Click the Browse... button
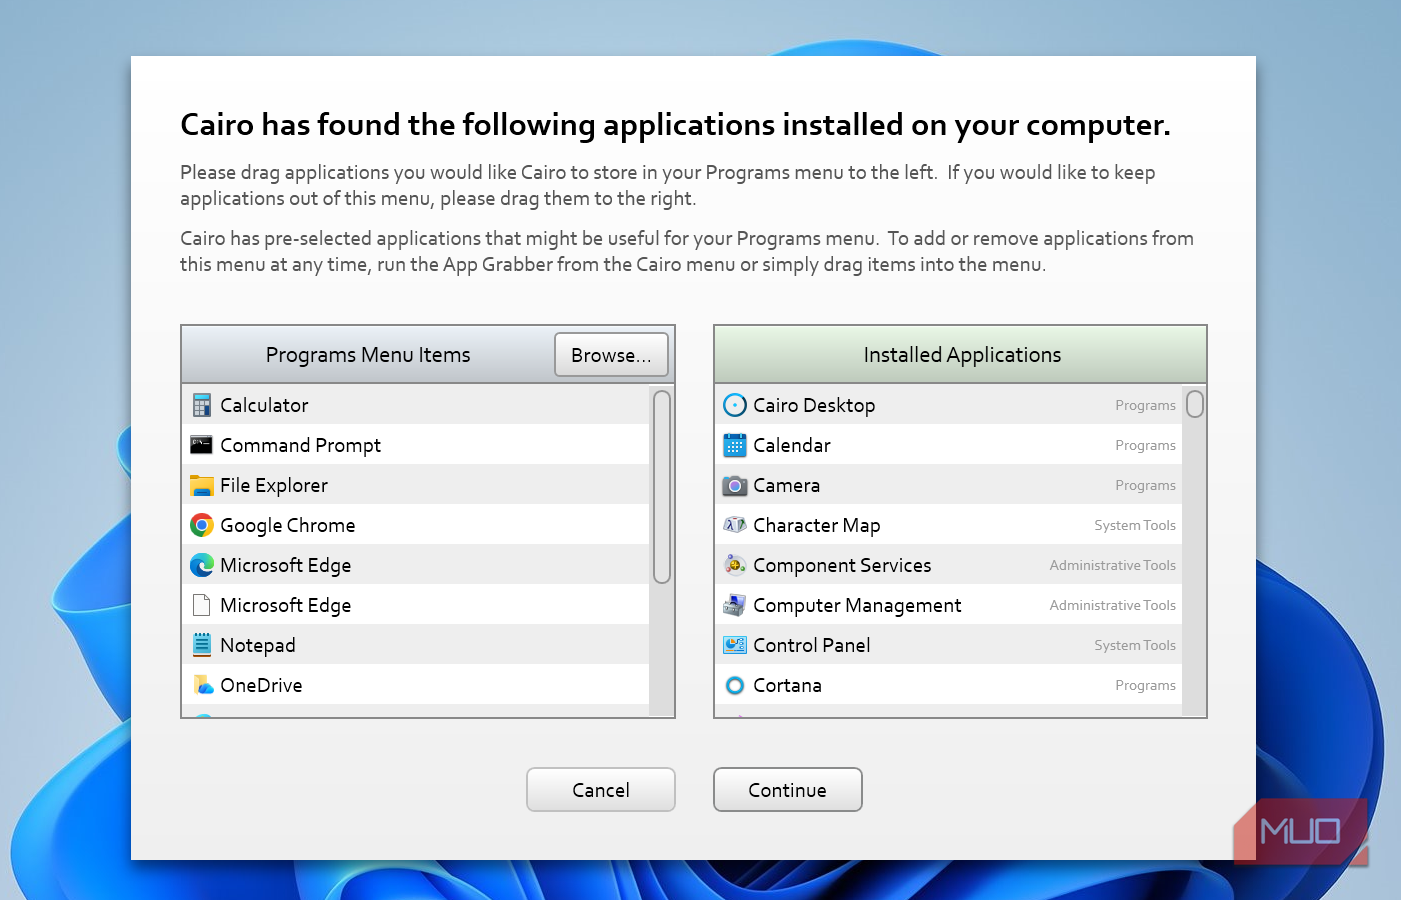This screenshot has height=900, width=1401. pos(611,355)
